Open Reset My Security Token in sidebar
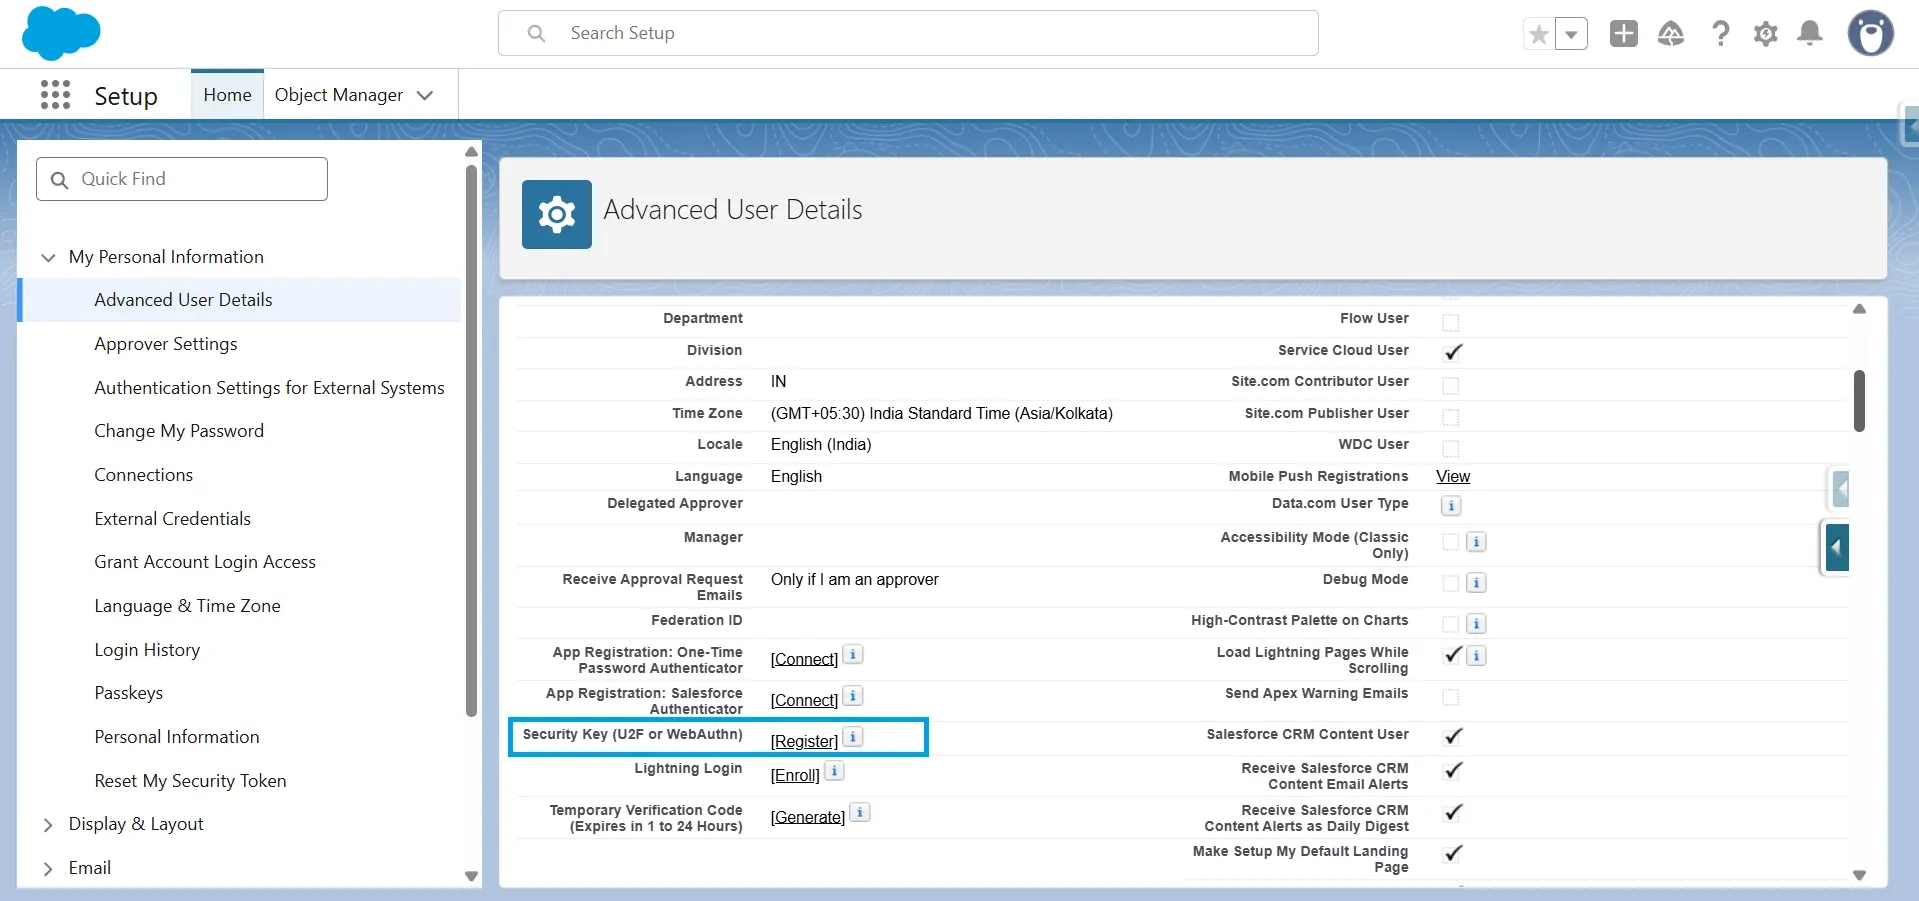 pos(190,781)
